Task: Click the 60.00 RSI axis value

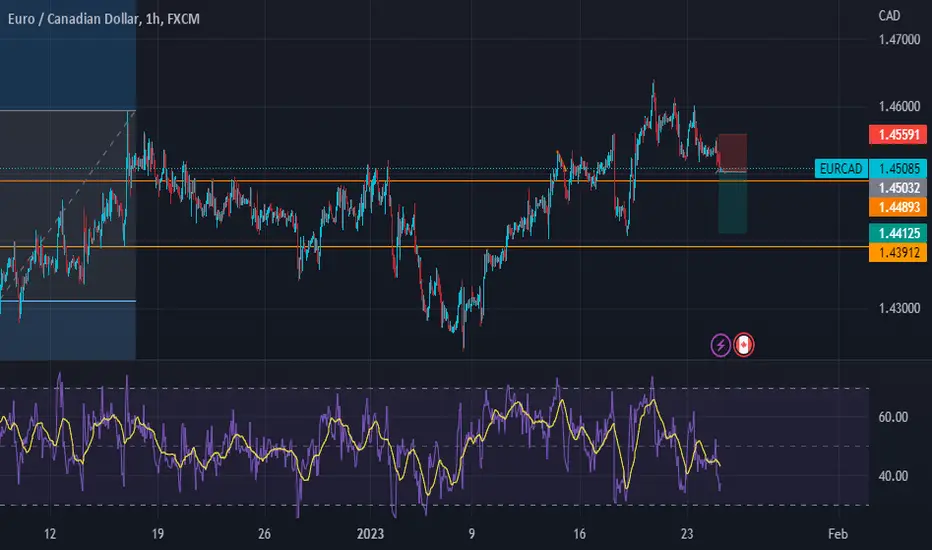Action: (x=893, y=417)
